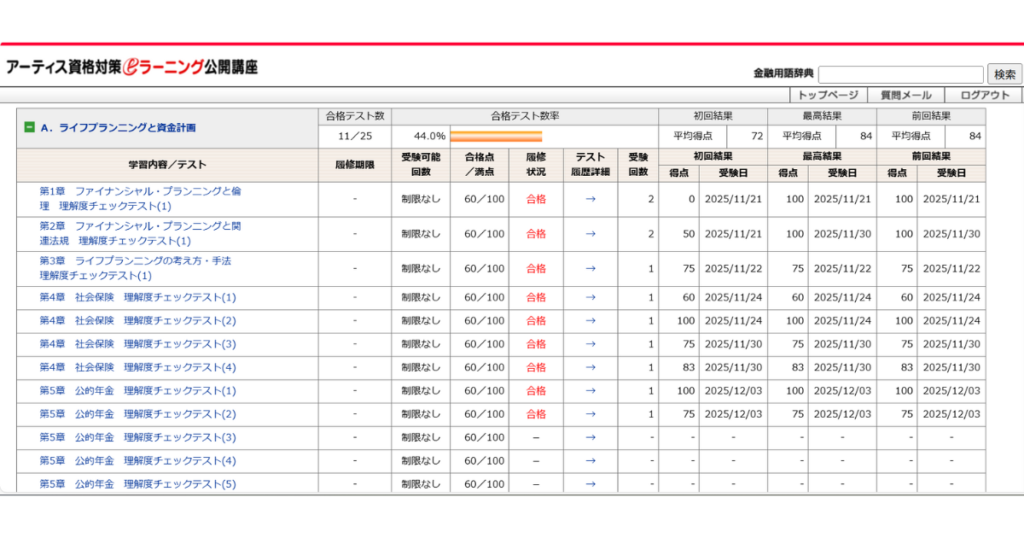Viewport: 1024px width, 538px height.
Task: Open test history arrow for 第2章 test
Action: pos(590,234)
